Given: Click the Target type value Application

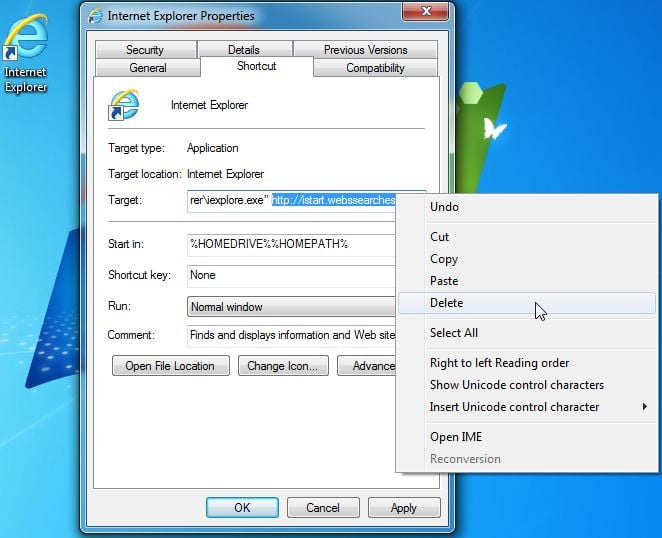Looking at the screenshot, I should pos(213,148).
